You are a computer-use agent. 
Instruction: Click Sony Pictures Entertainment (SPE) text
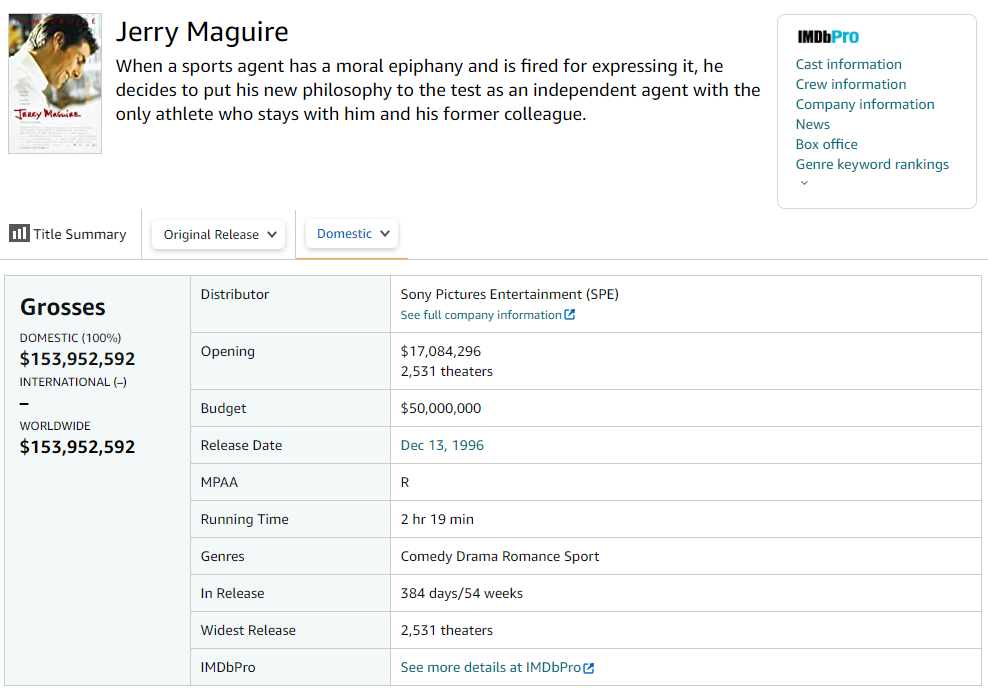click(510, 294)
